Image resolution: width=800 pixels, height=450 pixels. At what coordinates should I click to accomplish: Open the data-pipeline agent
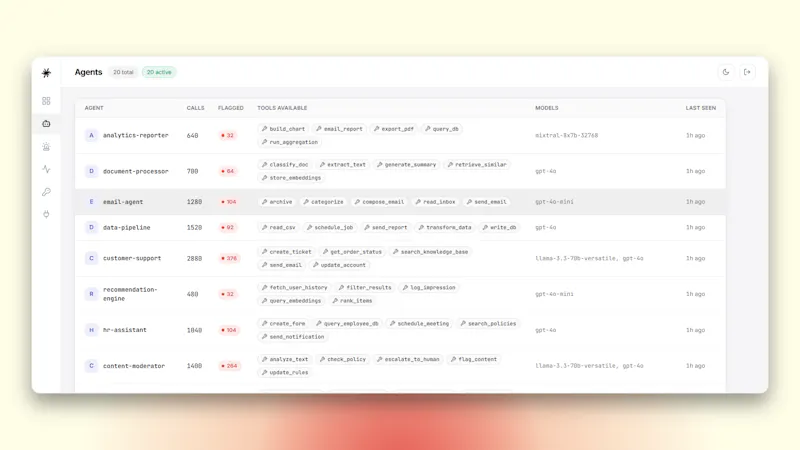pyautogui.click(x=127, y=227)
